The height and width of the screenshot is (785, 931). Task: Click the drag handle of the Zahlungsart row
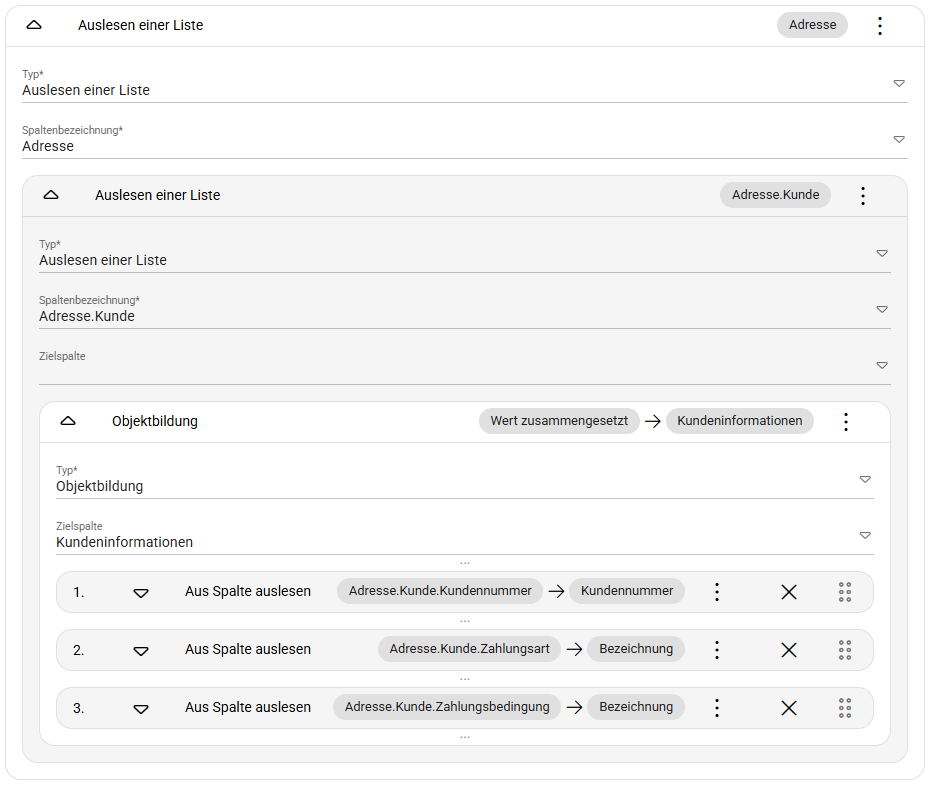point(845,650)
